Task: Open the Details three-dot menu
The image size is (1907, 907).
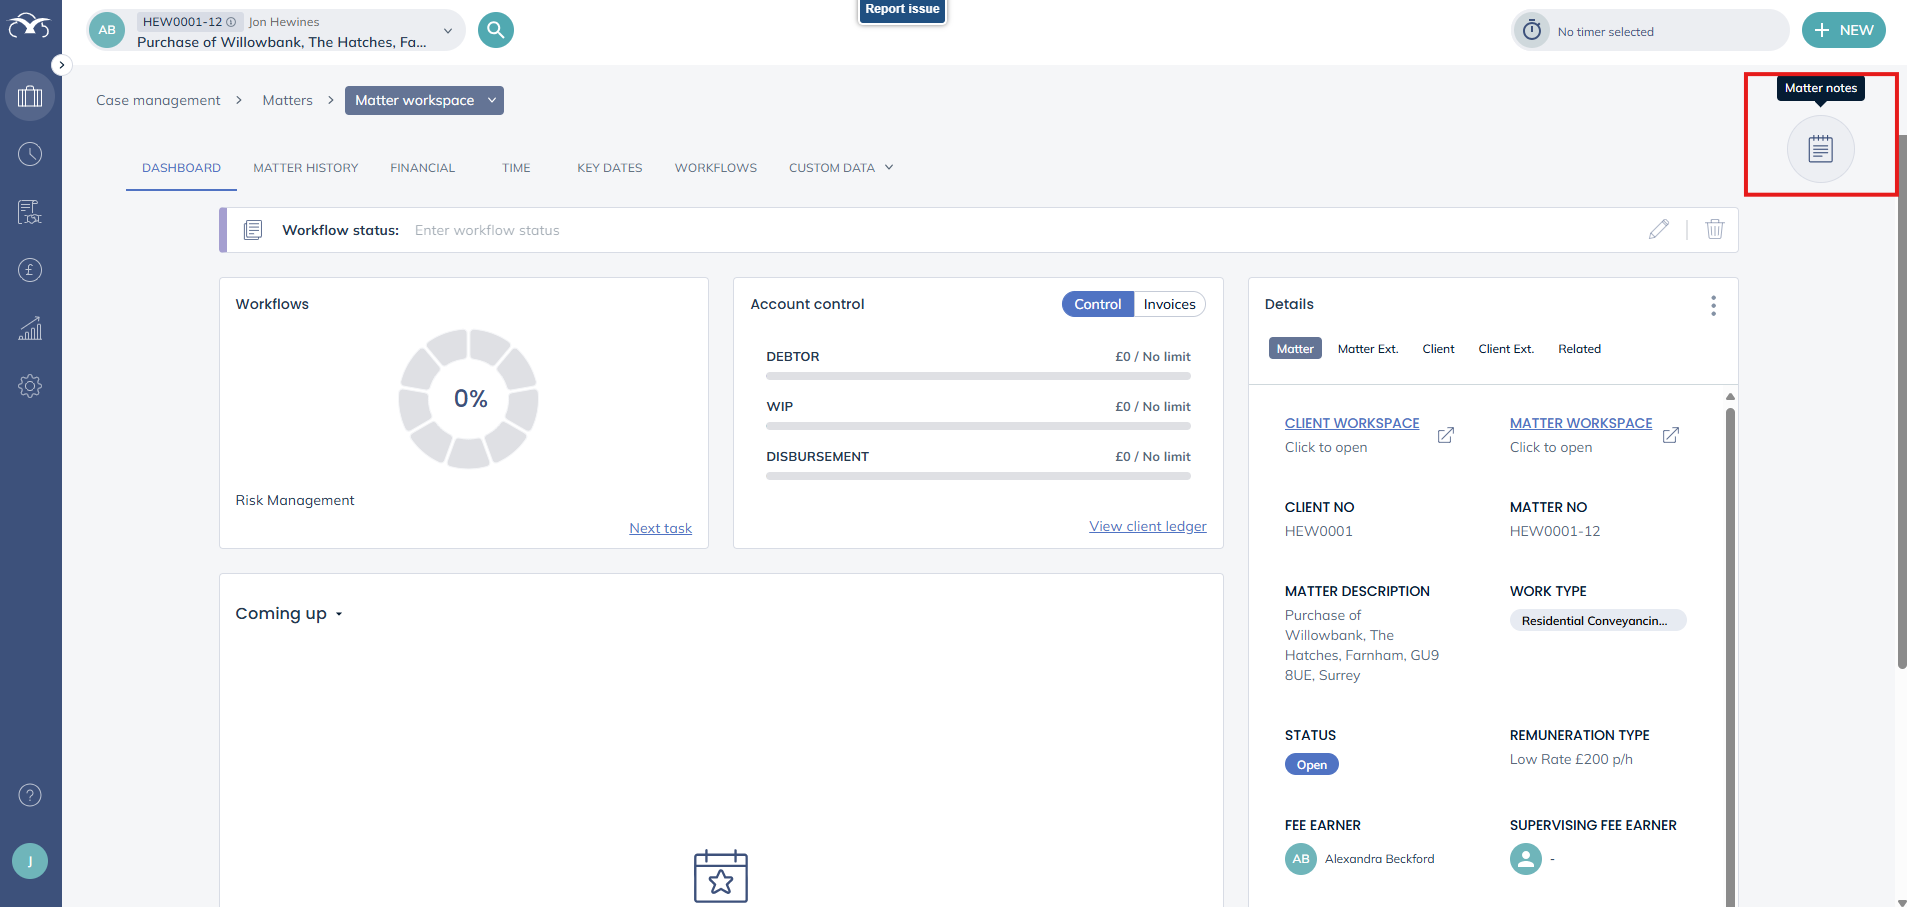Action: (1713, 306)
